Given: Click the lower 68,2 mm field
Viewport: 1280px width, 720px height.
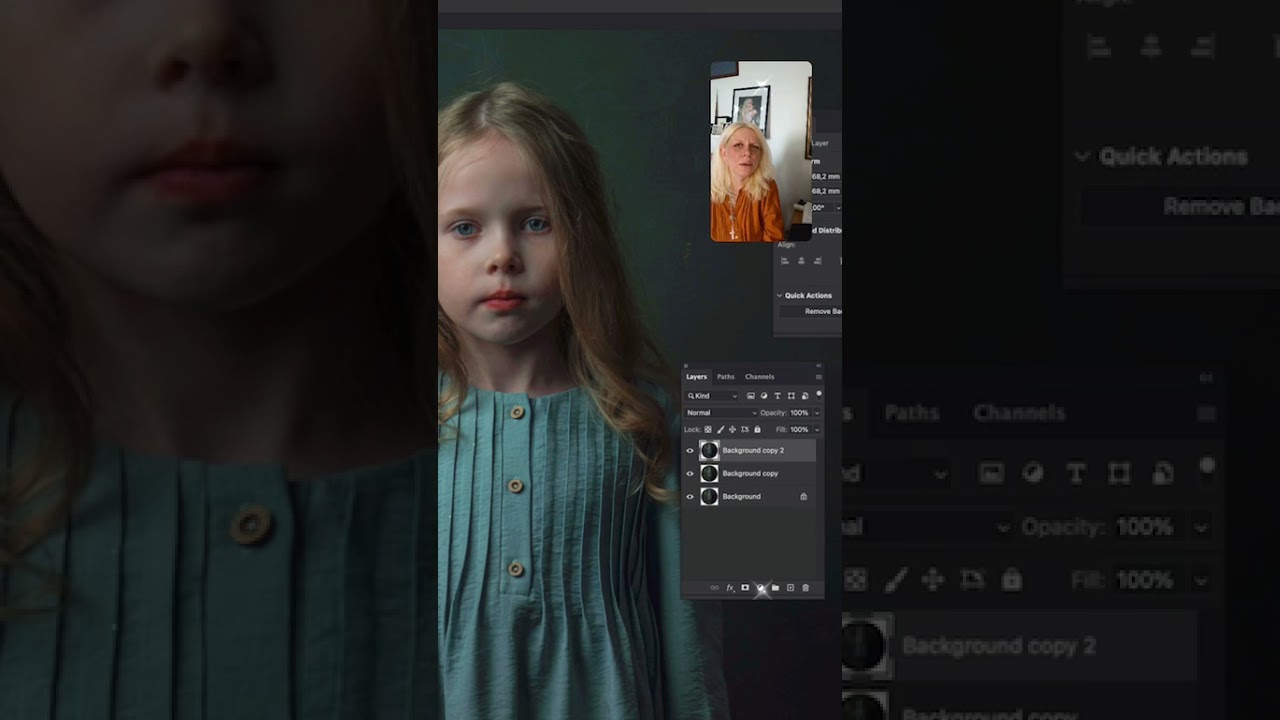Looking at the screenshot, I should coord(826,191).
